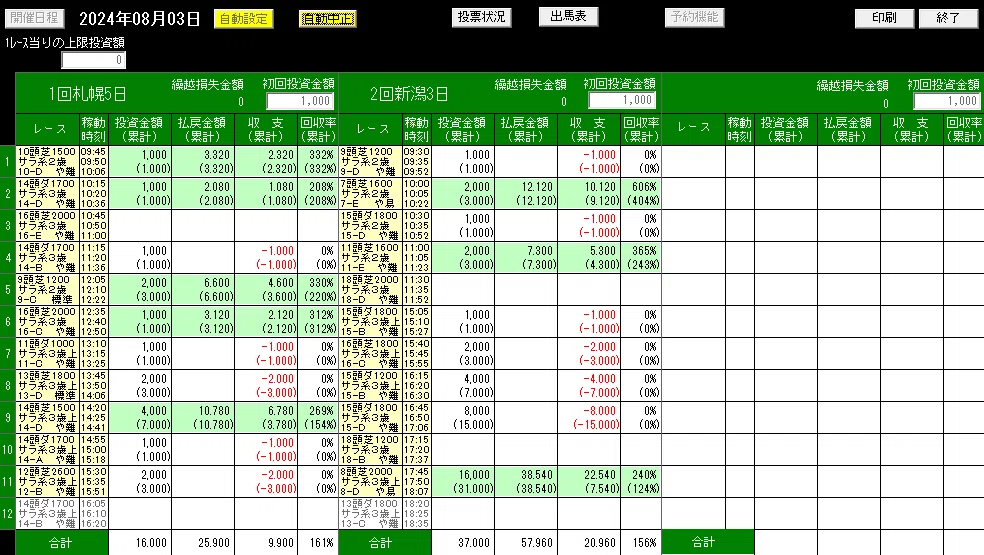Click row number 12 on the left edge

click(x=8, y=514)
